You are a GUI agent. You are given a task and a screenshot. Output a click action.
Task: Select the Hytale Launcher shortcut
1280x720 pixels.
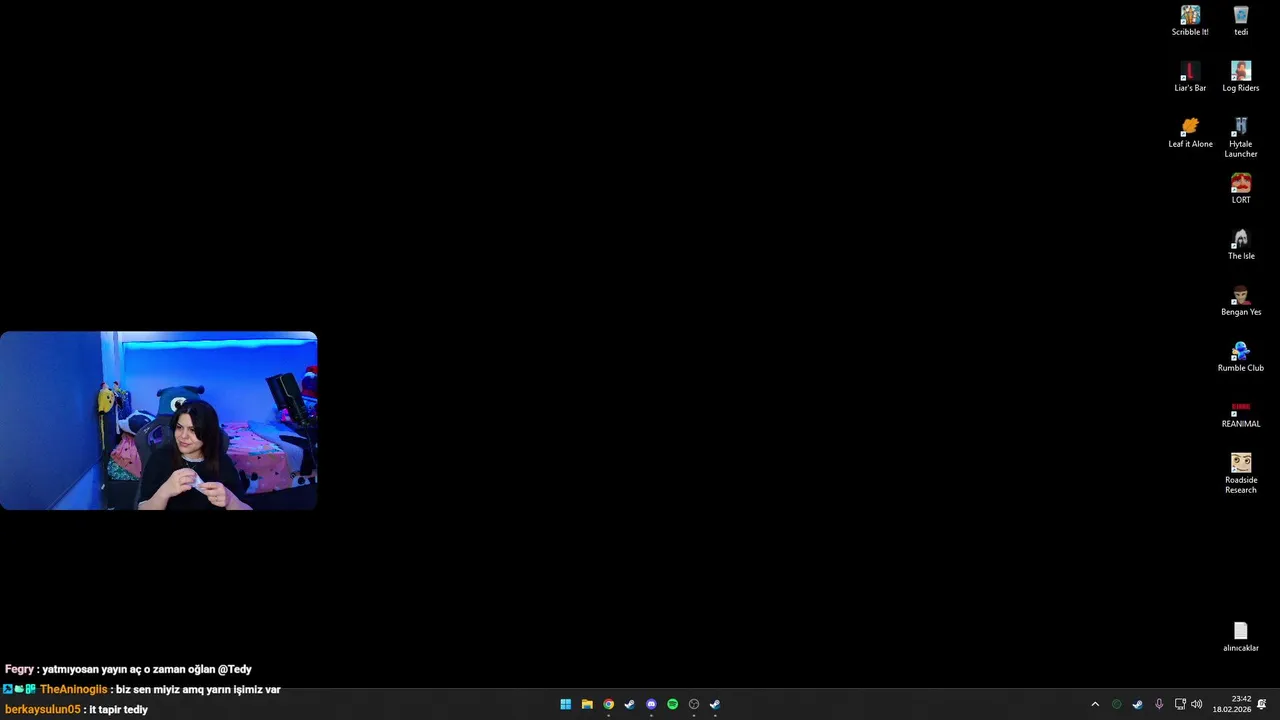pyautogui.click(x=1241, y=137)
